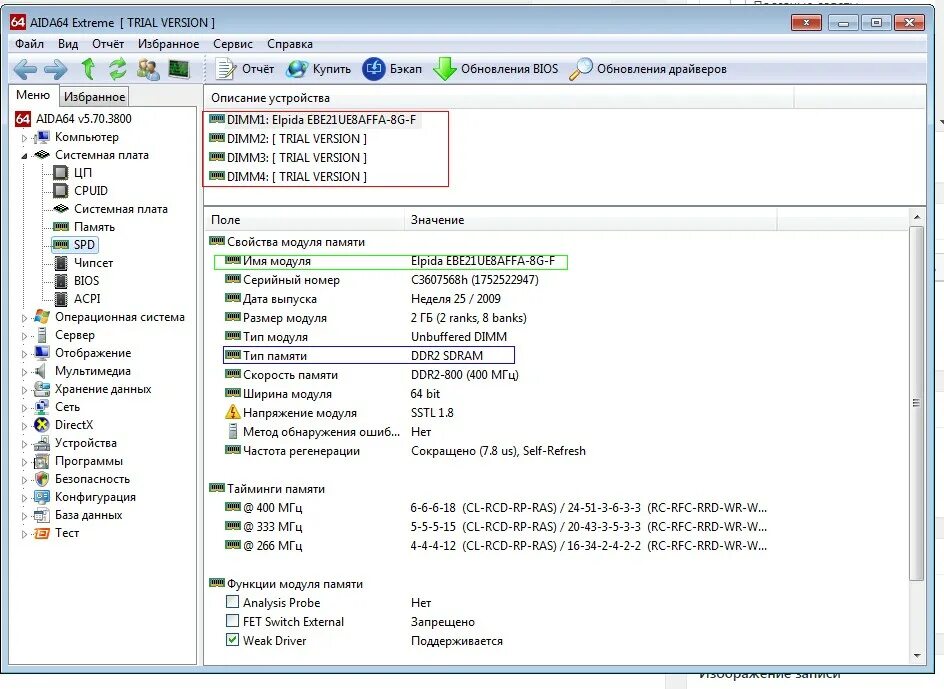Click Обновления драйверов toolbar button

click(x=648, y=69)
